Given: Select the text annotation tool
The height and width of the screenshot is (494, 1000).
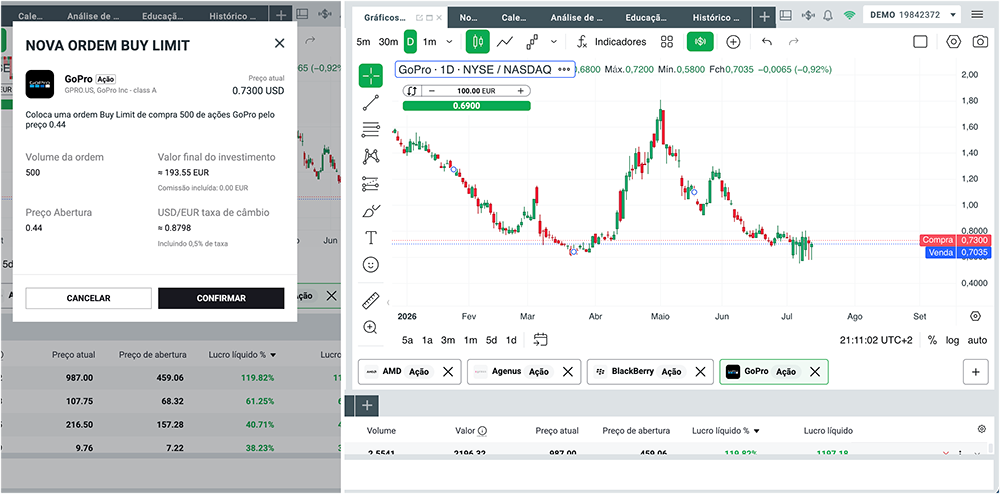Looking at the screenshot, I should [x=371, y=238].
